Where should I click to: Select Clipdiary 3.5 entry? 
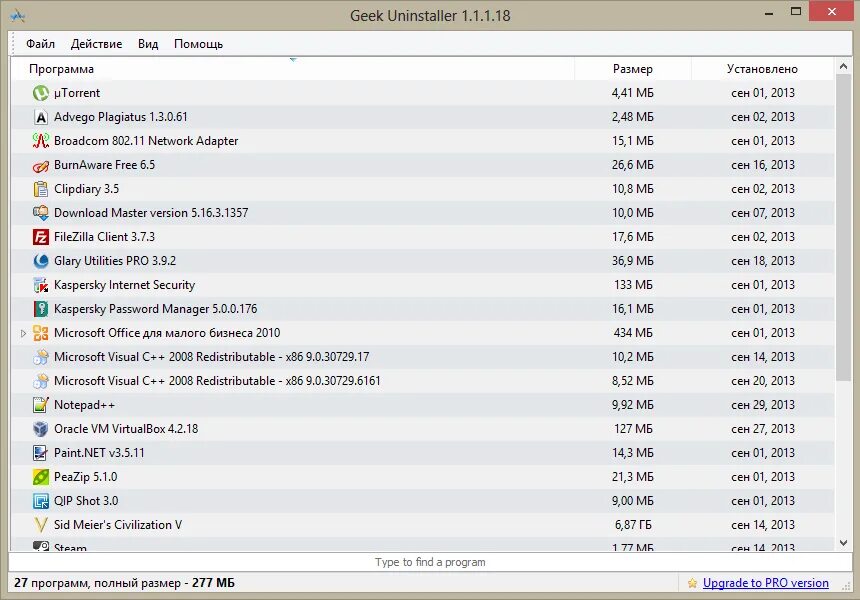(x=87, y=189)
